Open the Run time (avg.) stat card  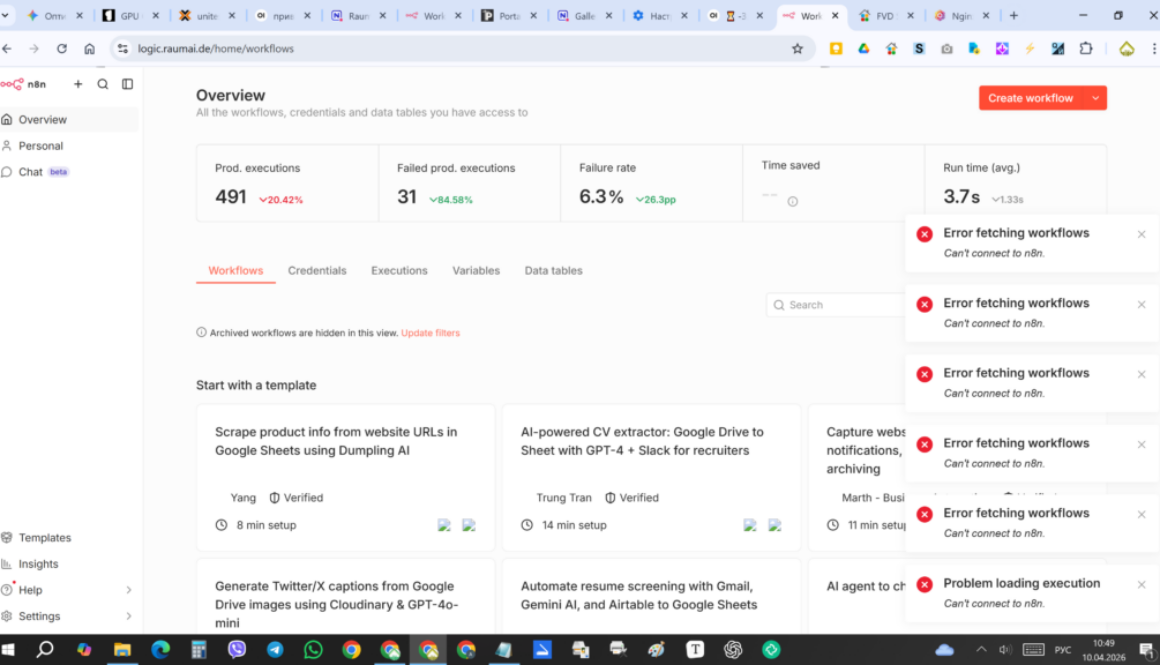pos(1015,181)
